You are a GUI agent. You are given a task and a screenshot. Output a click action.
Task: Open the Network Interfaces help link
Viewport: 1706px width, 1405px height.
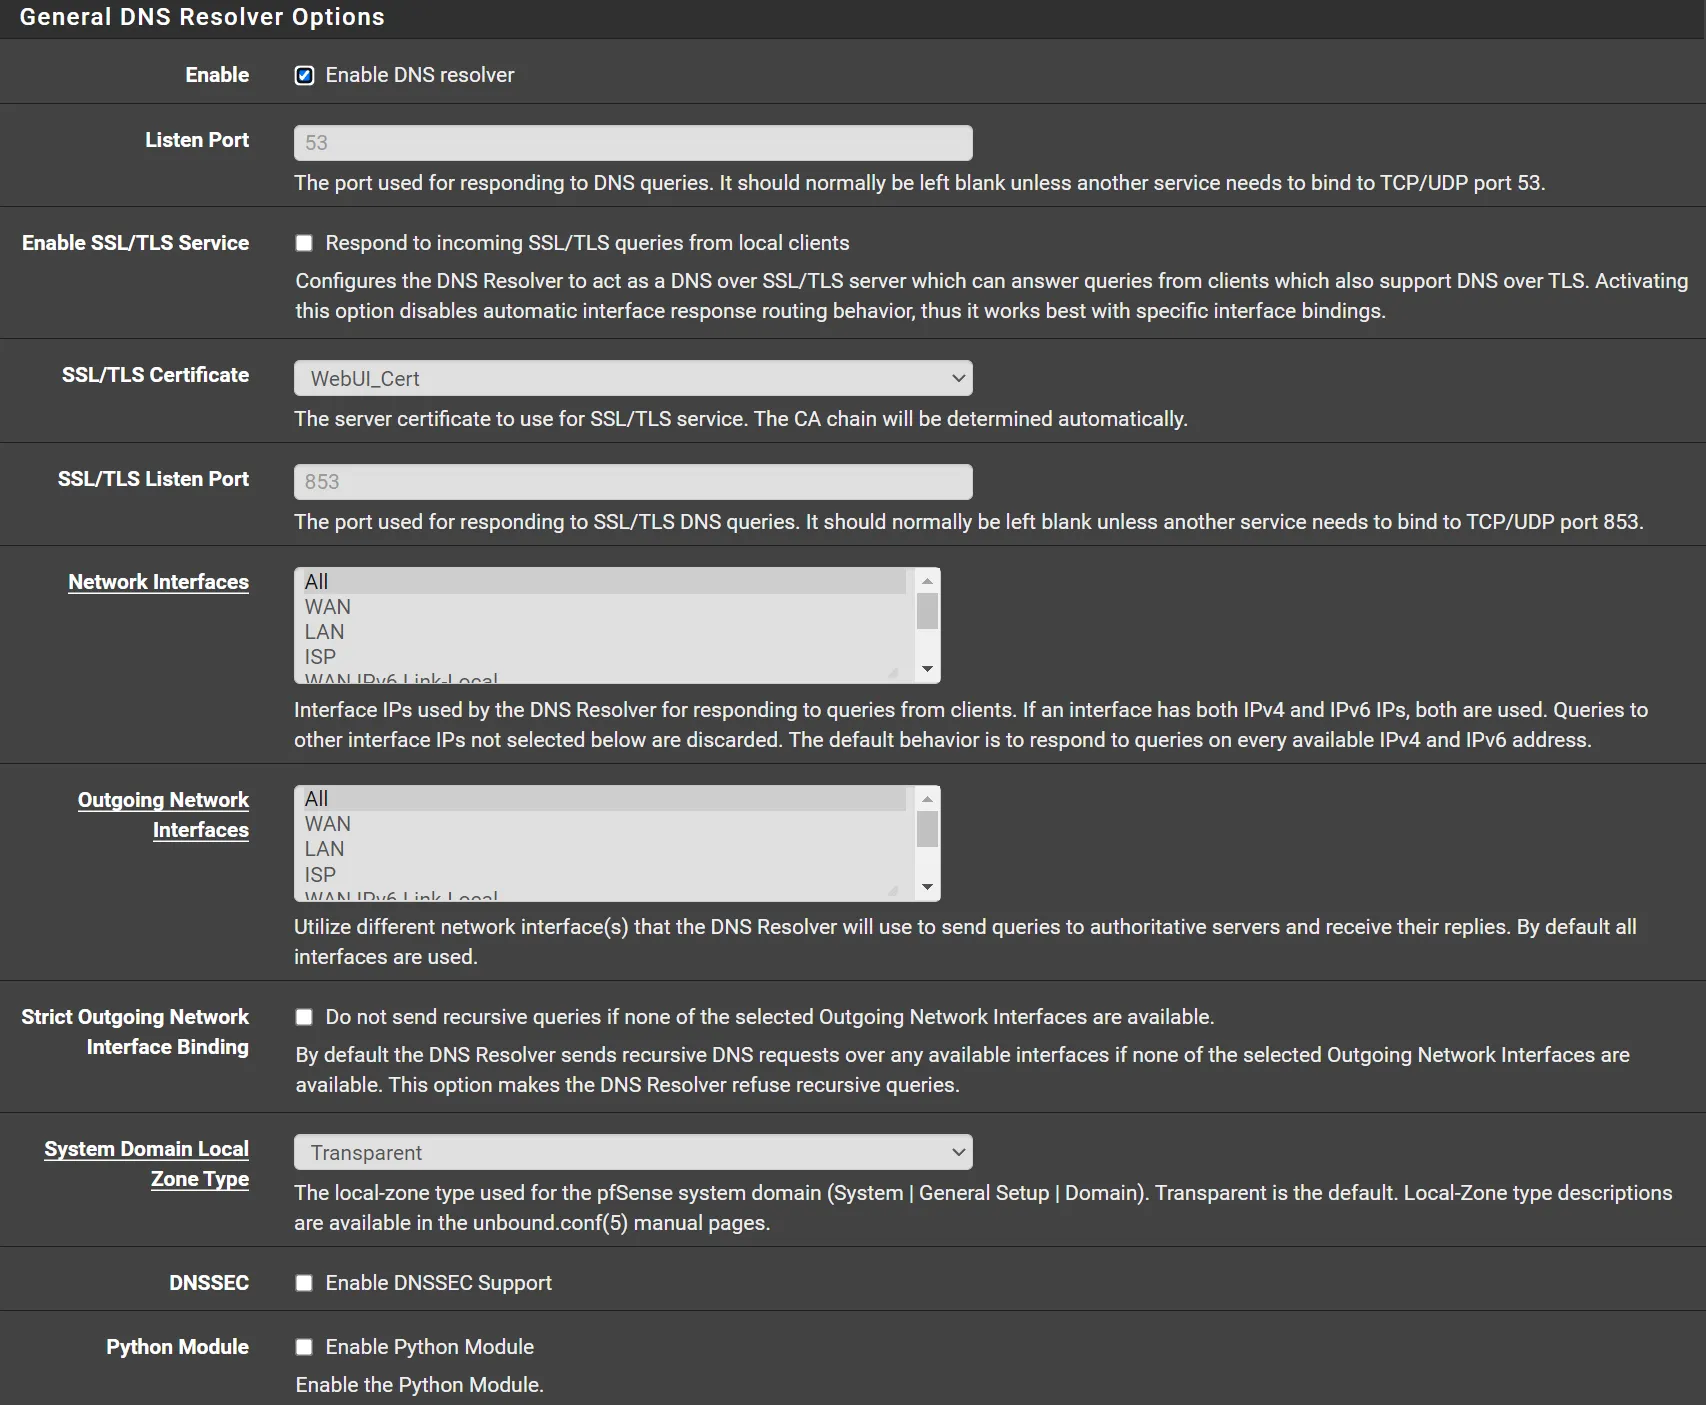pos(158,582)
